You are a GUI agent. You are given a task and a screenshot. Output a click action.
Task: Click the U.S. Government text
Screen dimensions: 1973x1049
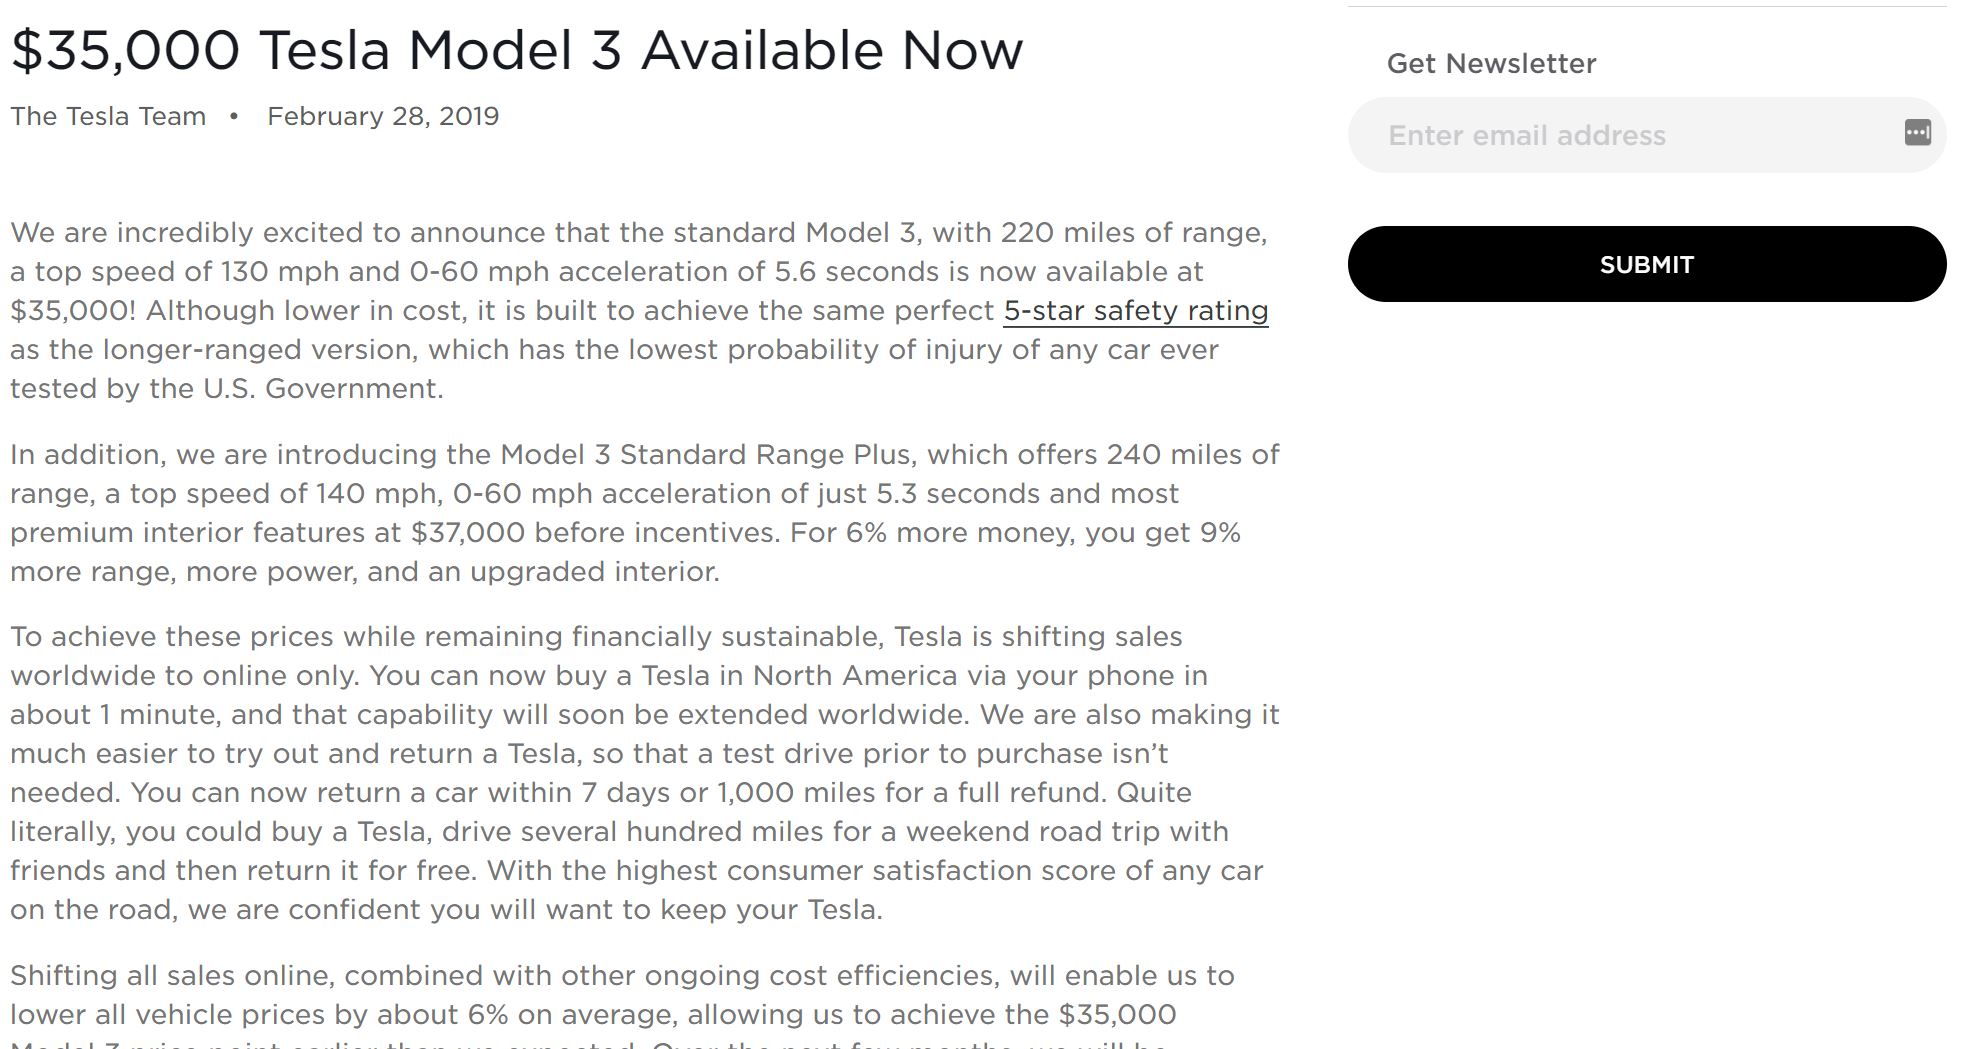321,389
